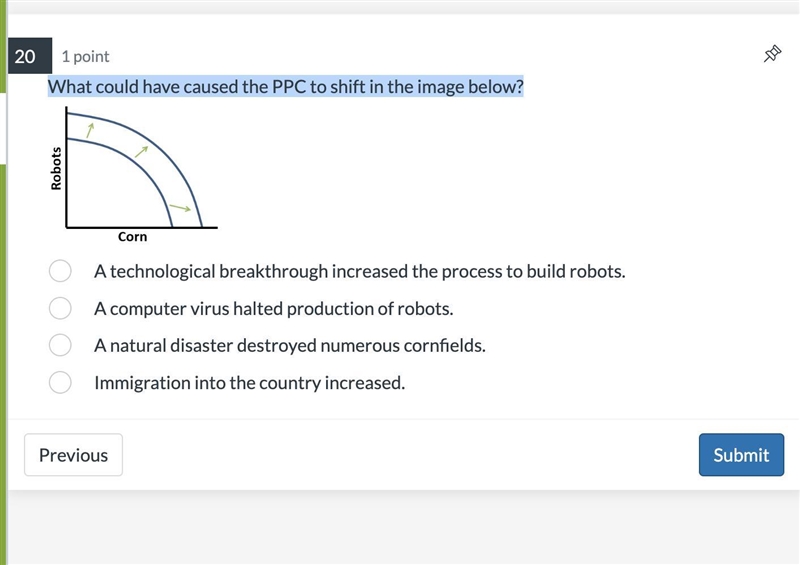This screenshot has height=565, width=800.
Task: Click the bottom green arrow near the Corn axis
Action: 180,208
